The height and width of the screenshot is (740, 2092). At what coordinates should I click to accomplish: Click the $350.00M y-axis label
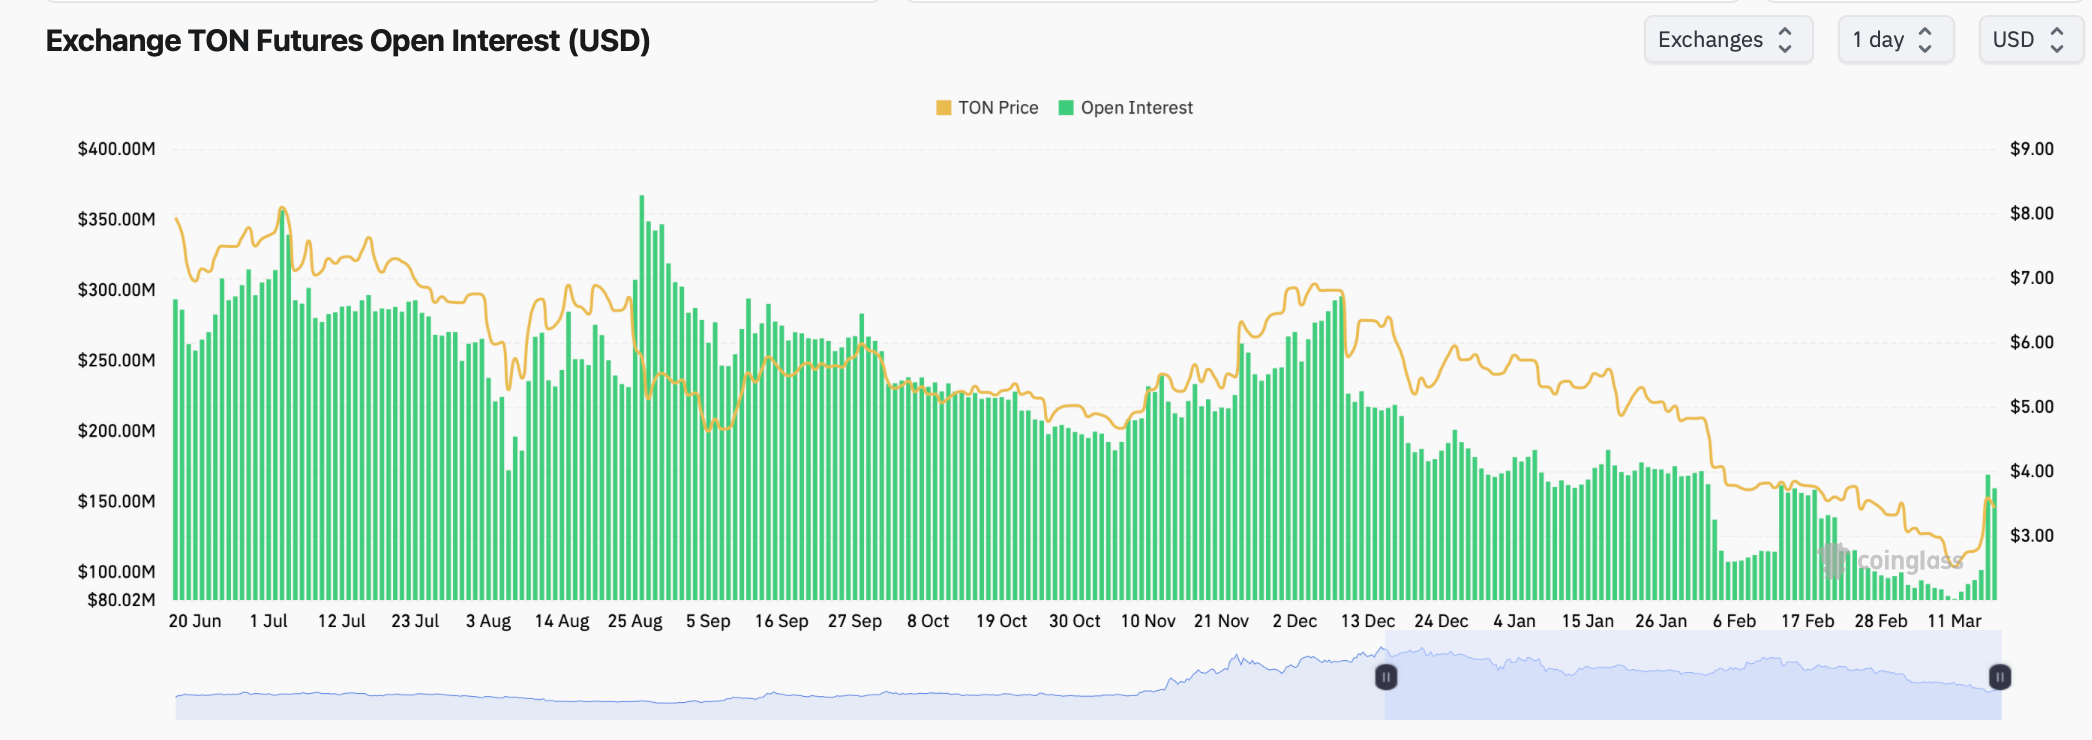point(117,219)
